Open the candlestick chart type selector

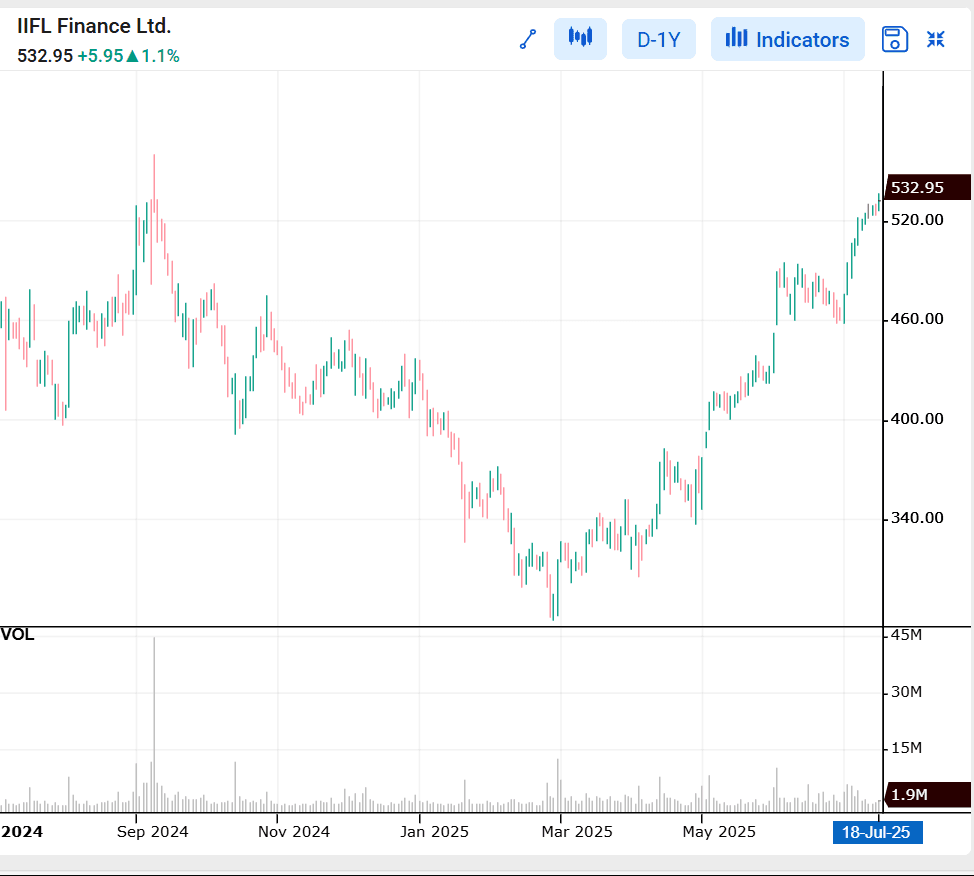[580, 39]
